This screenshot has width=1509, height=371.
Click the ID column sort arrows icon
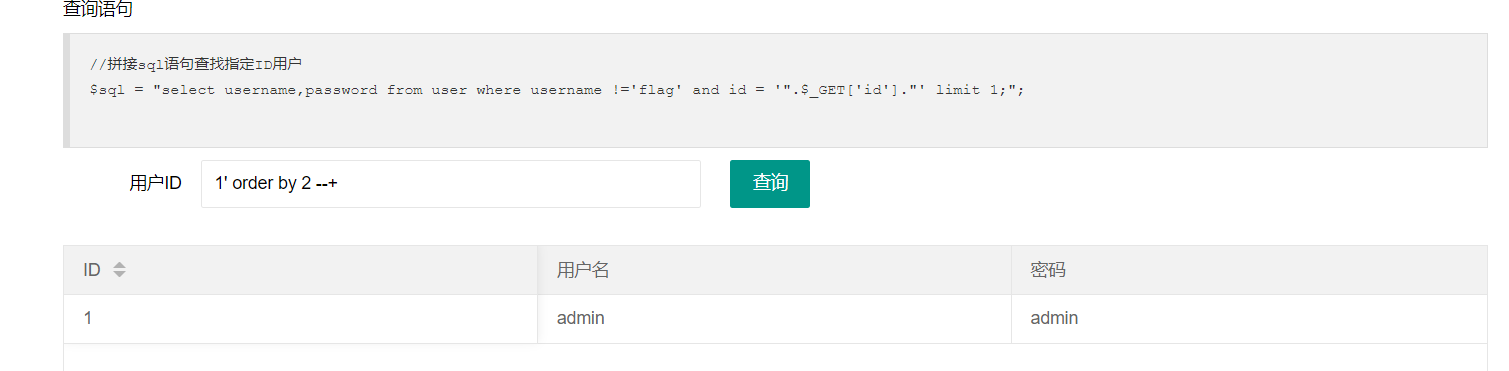119,270
